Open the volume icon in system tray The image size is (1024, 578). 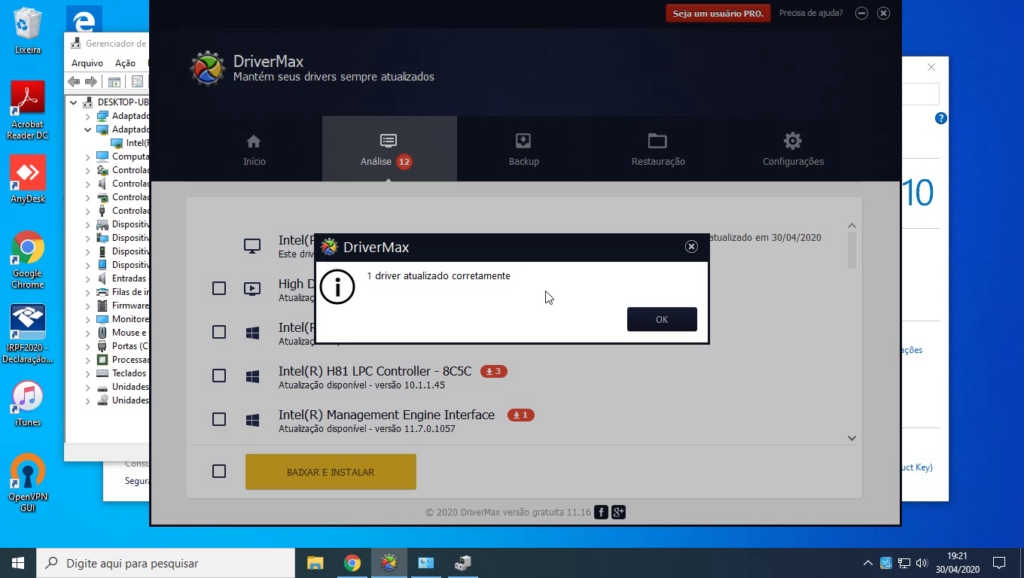click(x=921, y=563)
